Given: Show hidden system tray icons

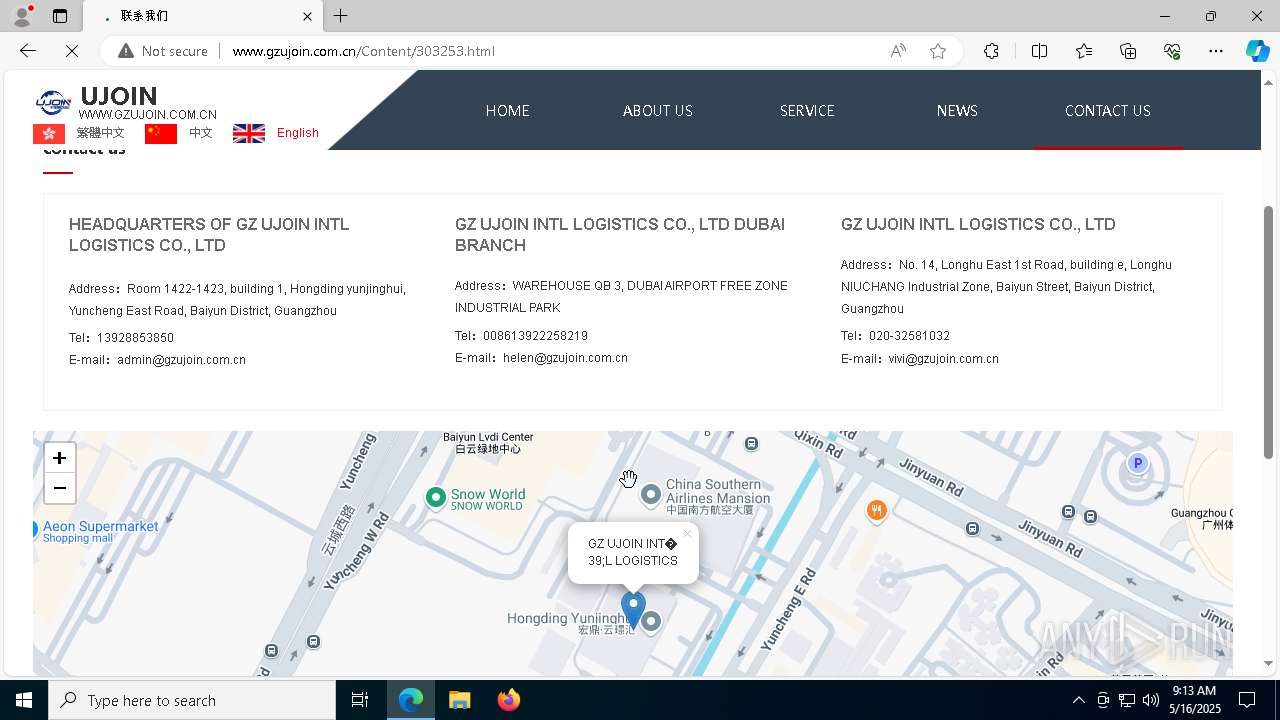Looking at the screenshot, I should [x=1078, y=700].
